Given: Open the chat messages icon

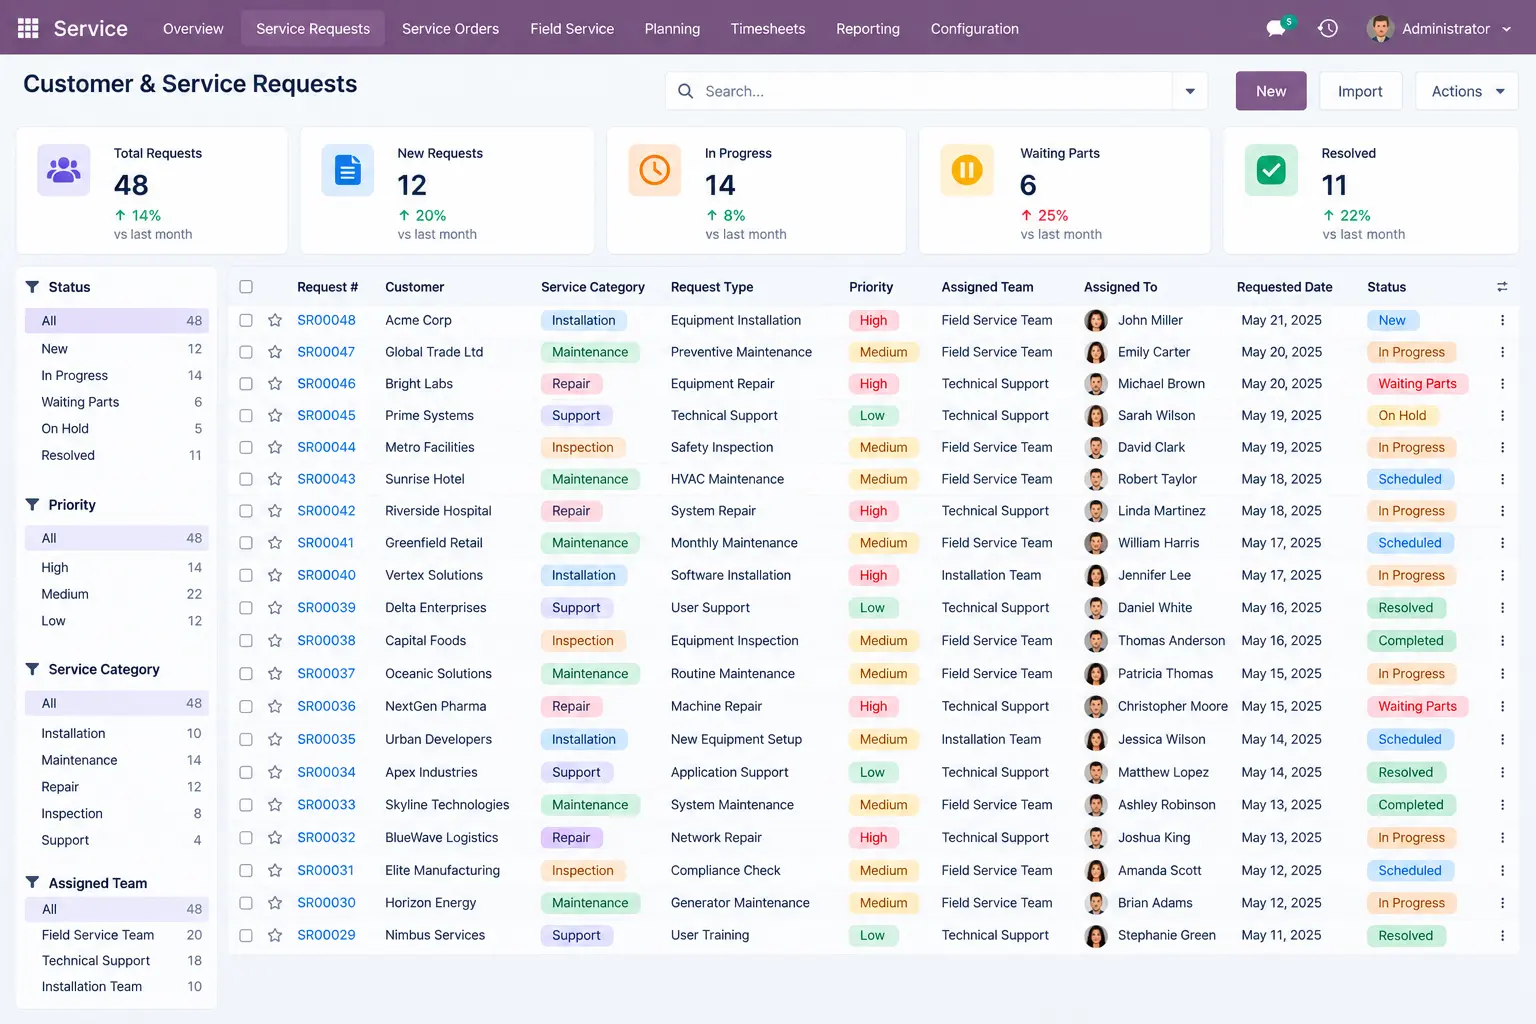Looking at the screenshot, I should [1276, 29].
